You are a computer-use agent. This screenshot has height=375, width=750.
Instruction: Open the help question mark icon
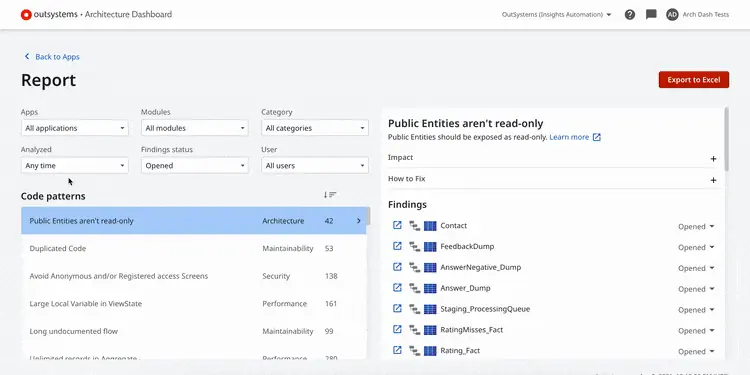point(630,15)
